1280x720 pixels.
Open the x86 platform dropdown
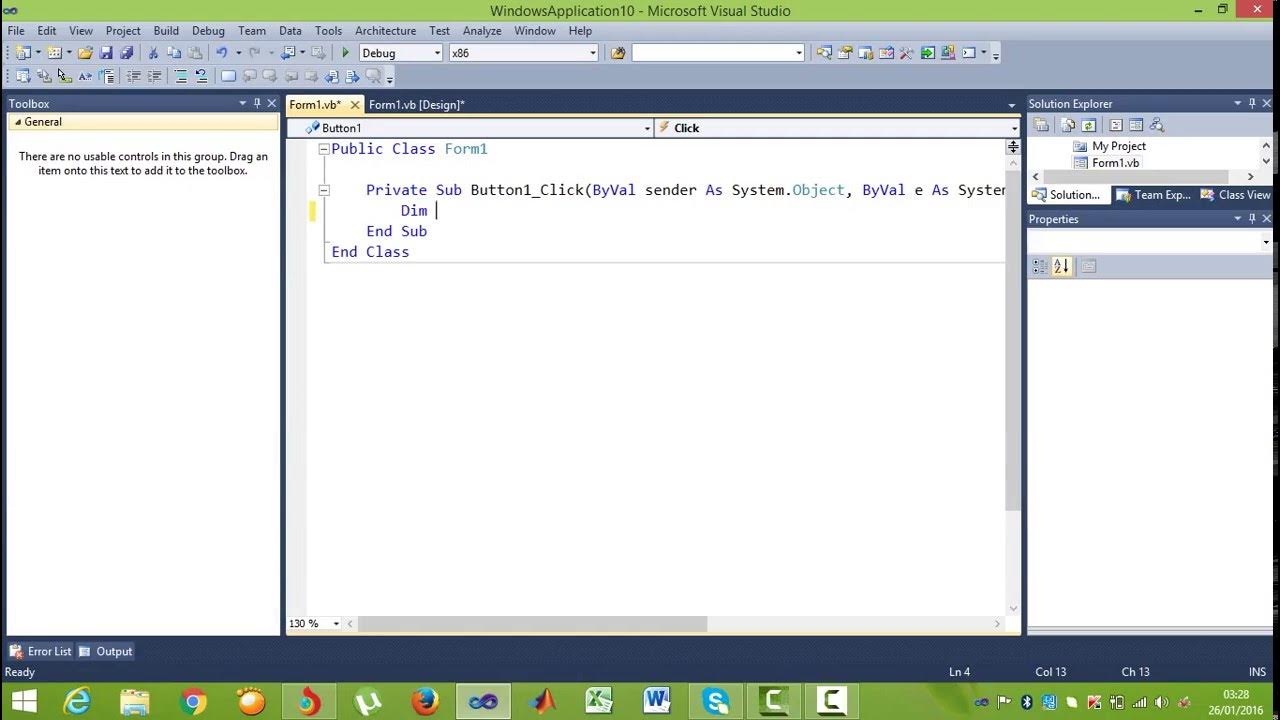[592, 53]
